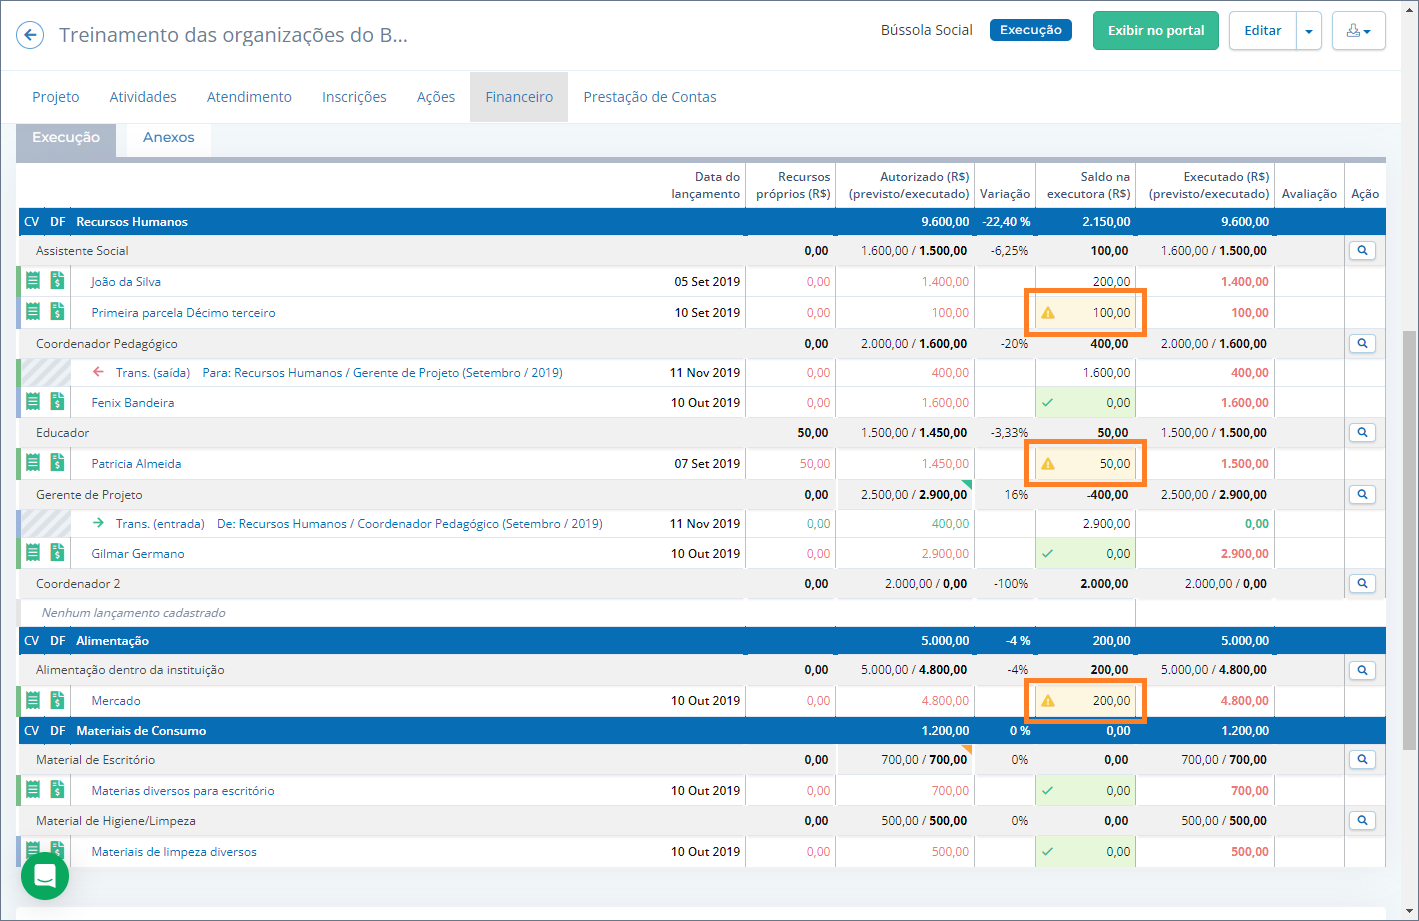Click magnifier icon for Coordenador Pedagógico

(x=1362, y=344)
